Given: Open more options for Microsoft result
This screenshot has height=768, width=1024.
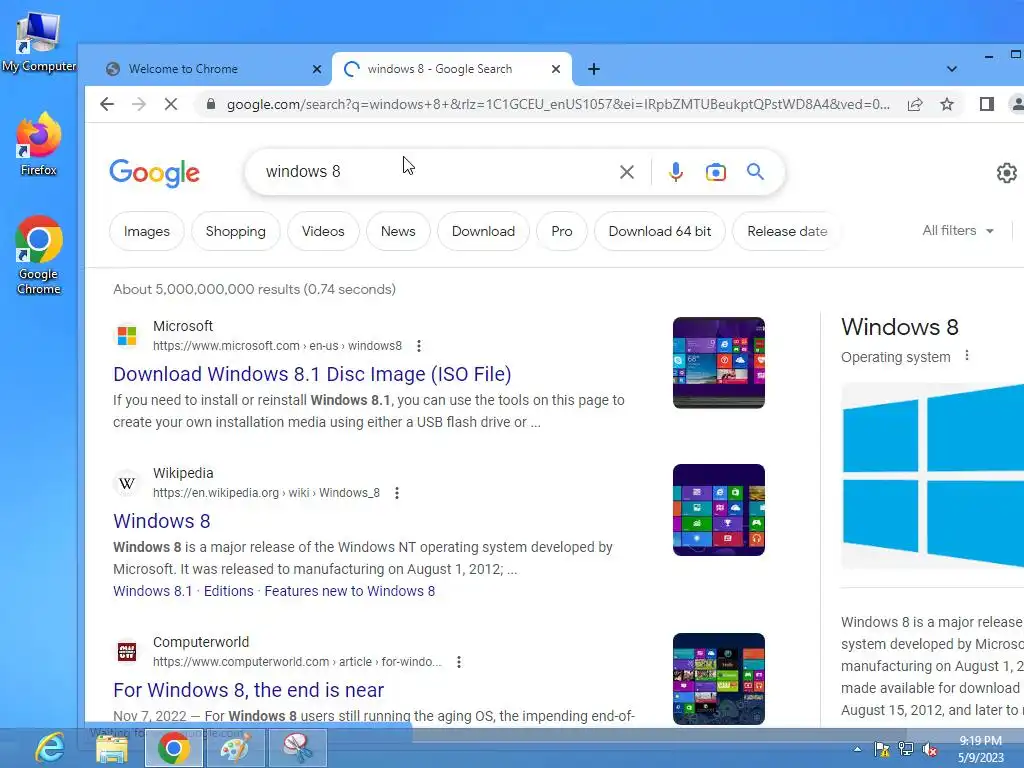Looking at the screenshot, I should click(x=419, y=346).
